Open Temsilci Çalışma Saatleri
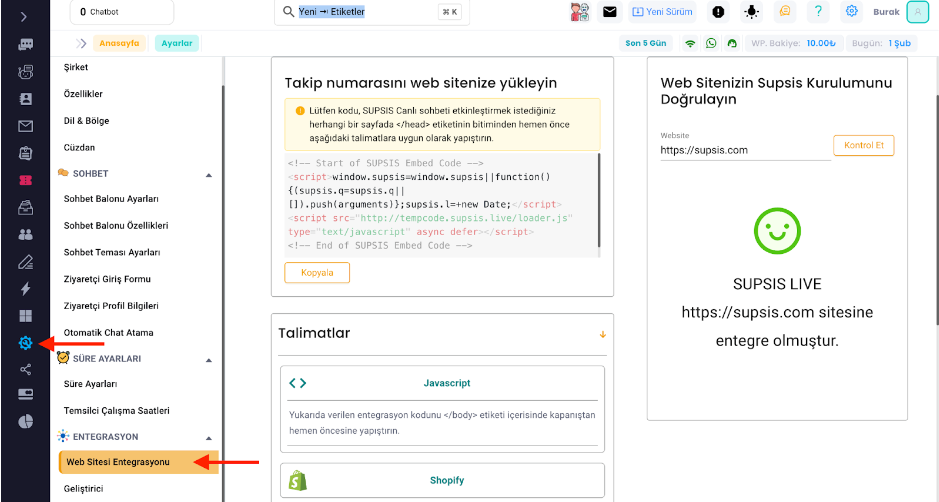 [117, 411]
